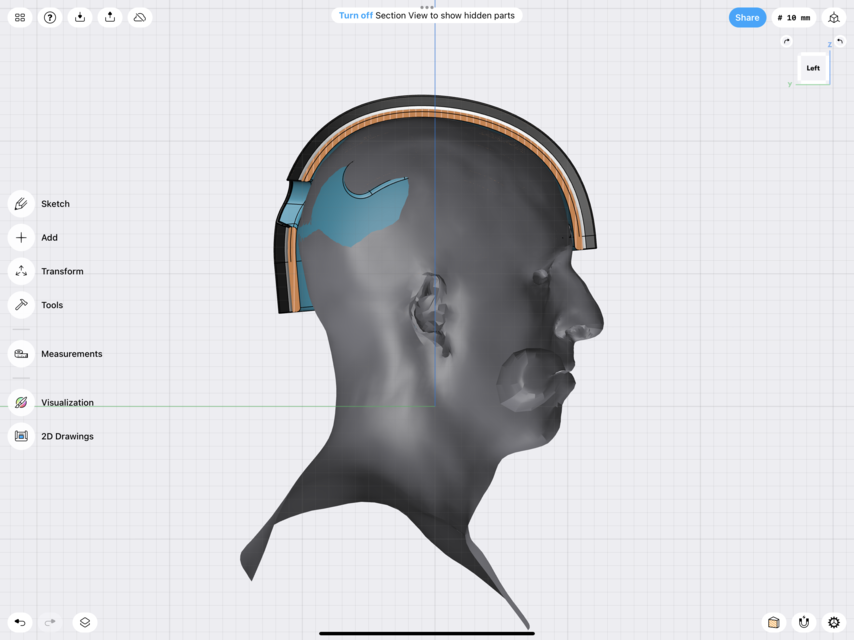Share the design
The image size is (854, 640).
tap(747, 17)
